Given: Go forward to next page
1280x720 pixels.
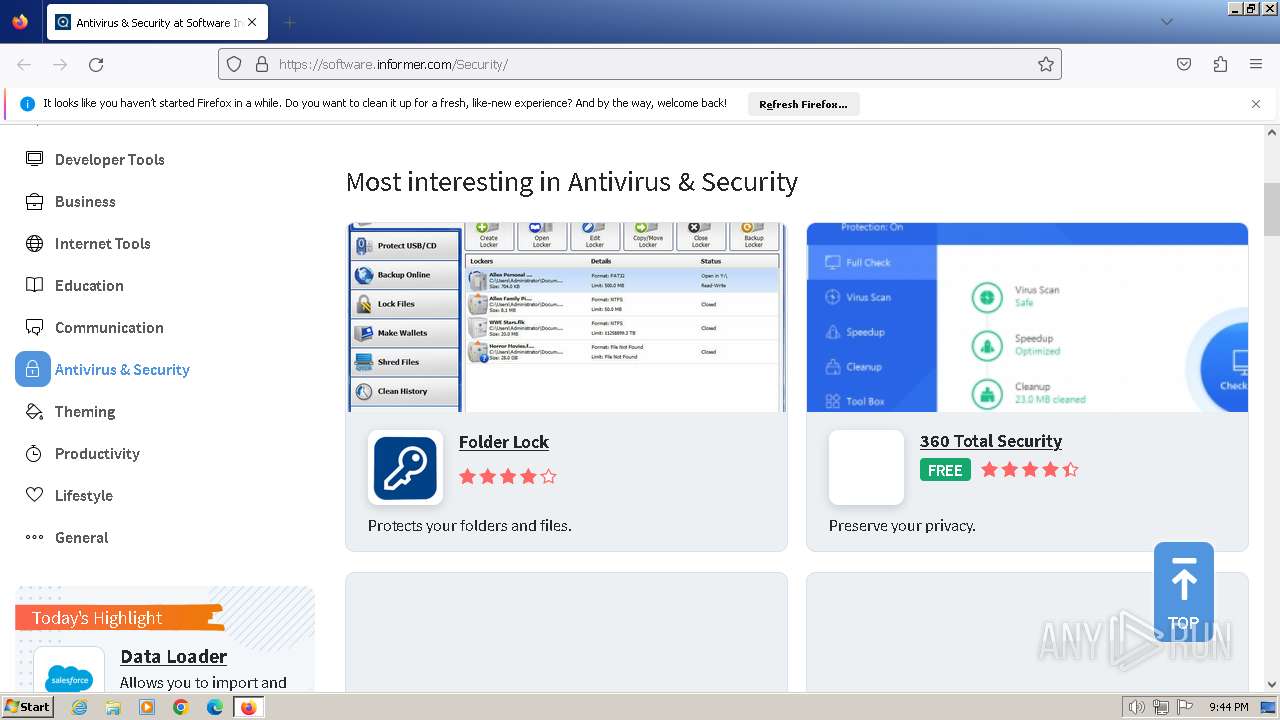Looking at the screenshot, I should pos(60,64).
